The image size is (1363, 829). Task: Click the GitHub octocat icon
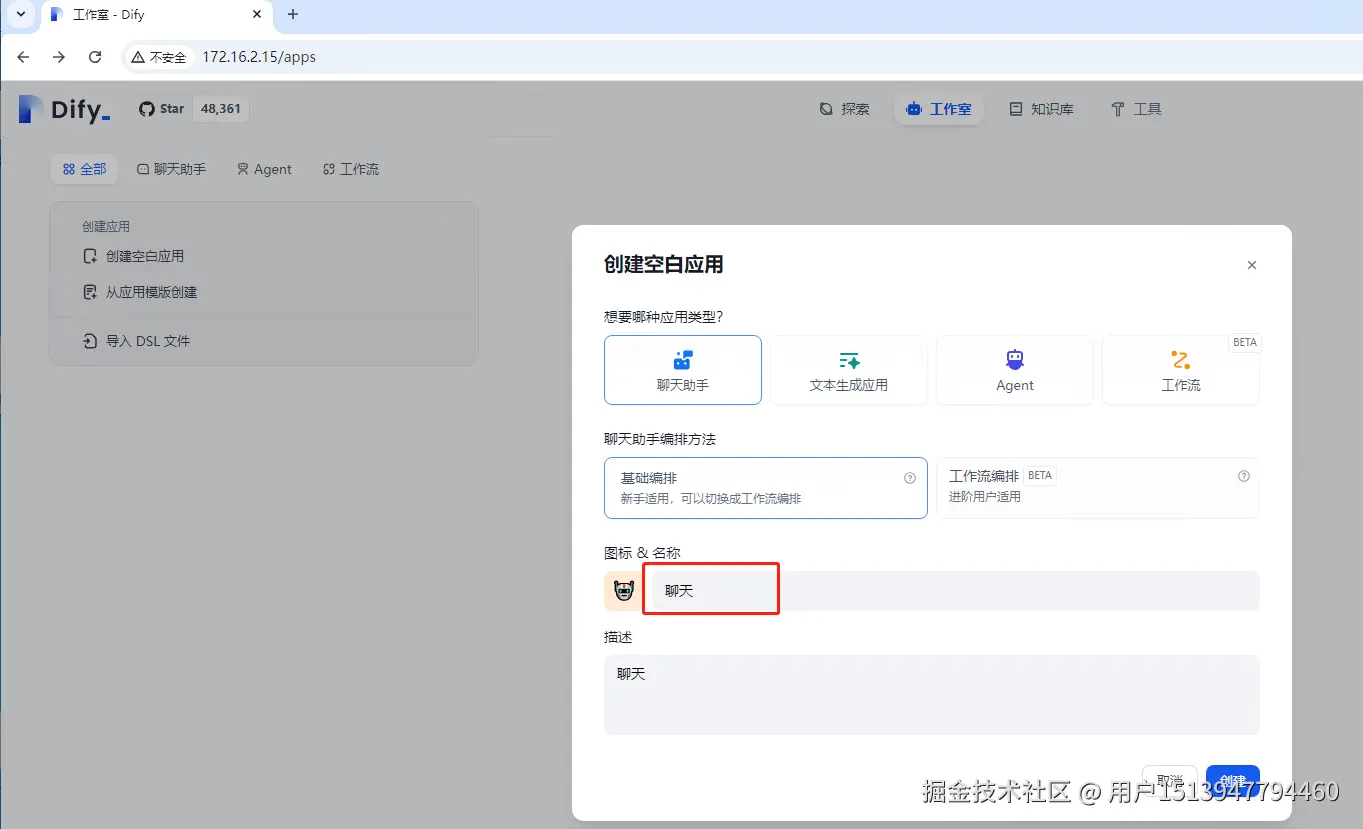147,109
